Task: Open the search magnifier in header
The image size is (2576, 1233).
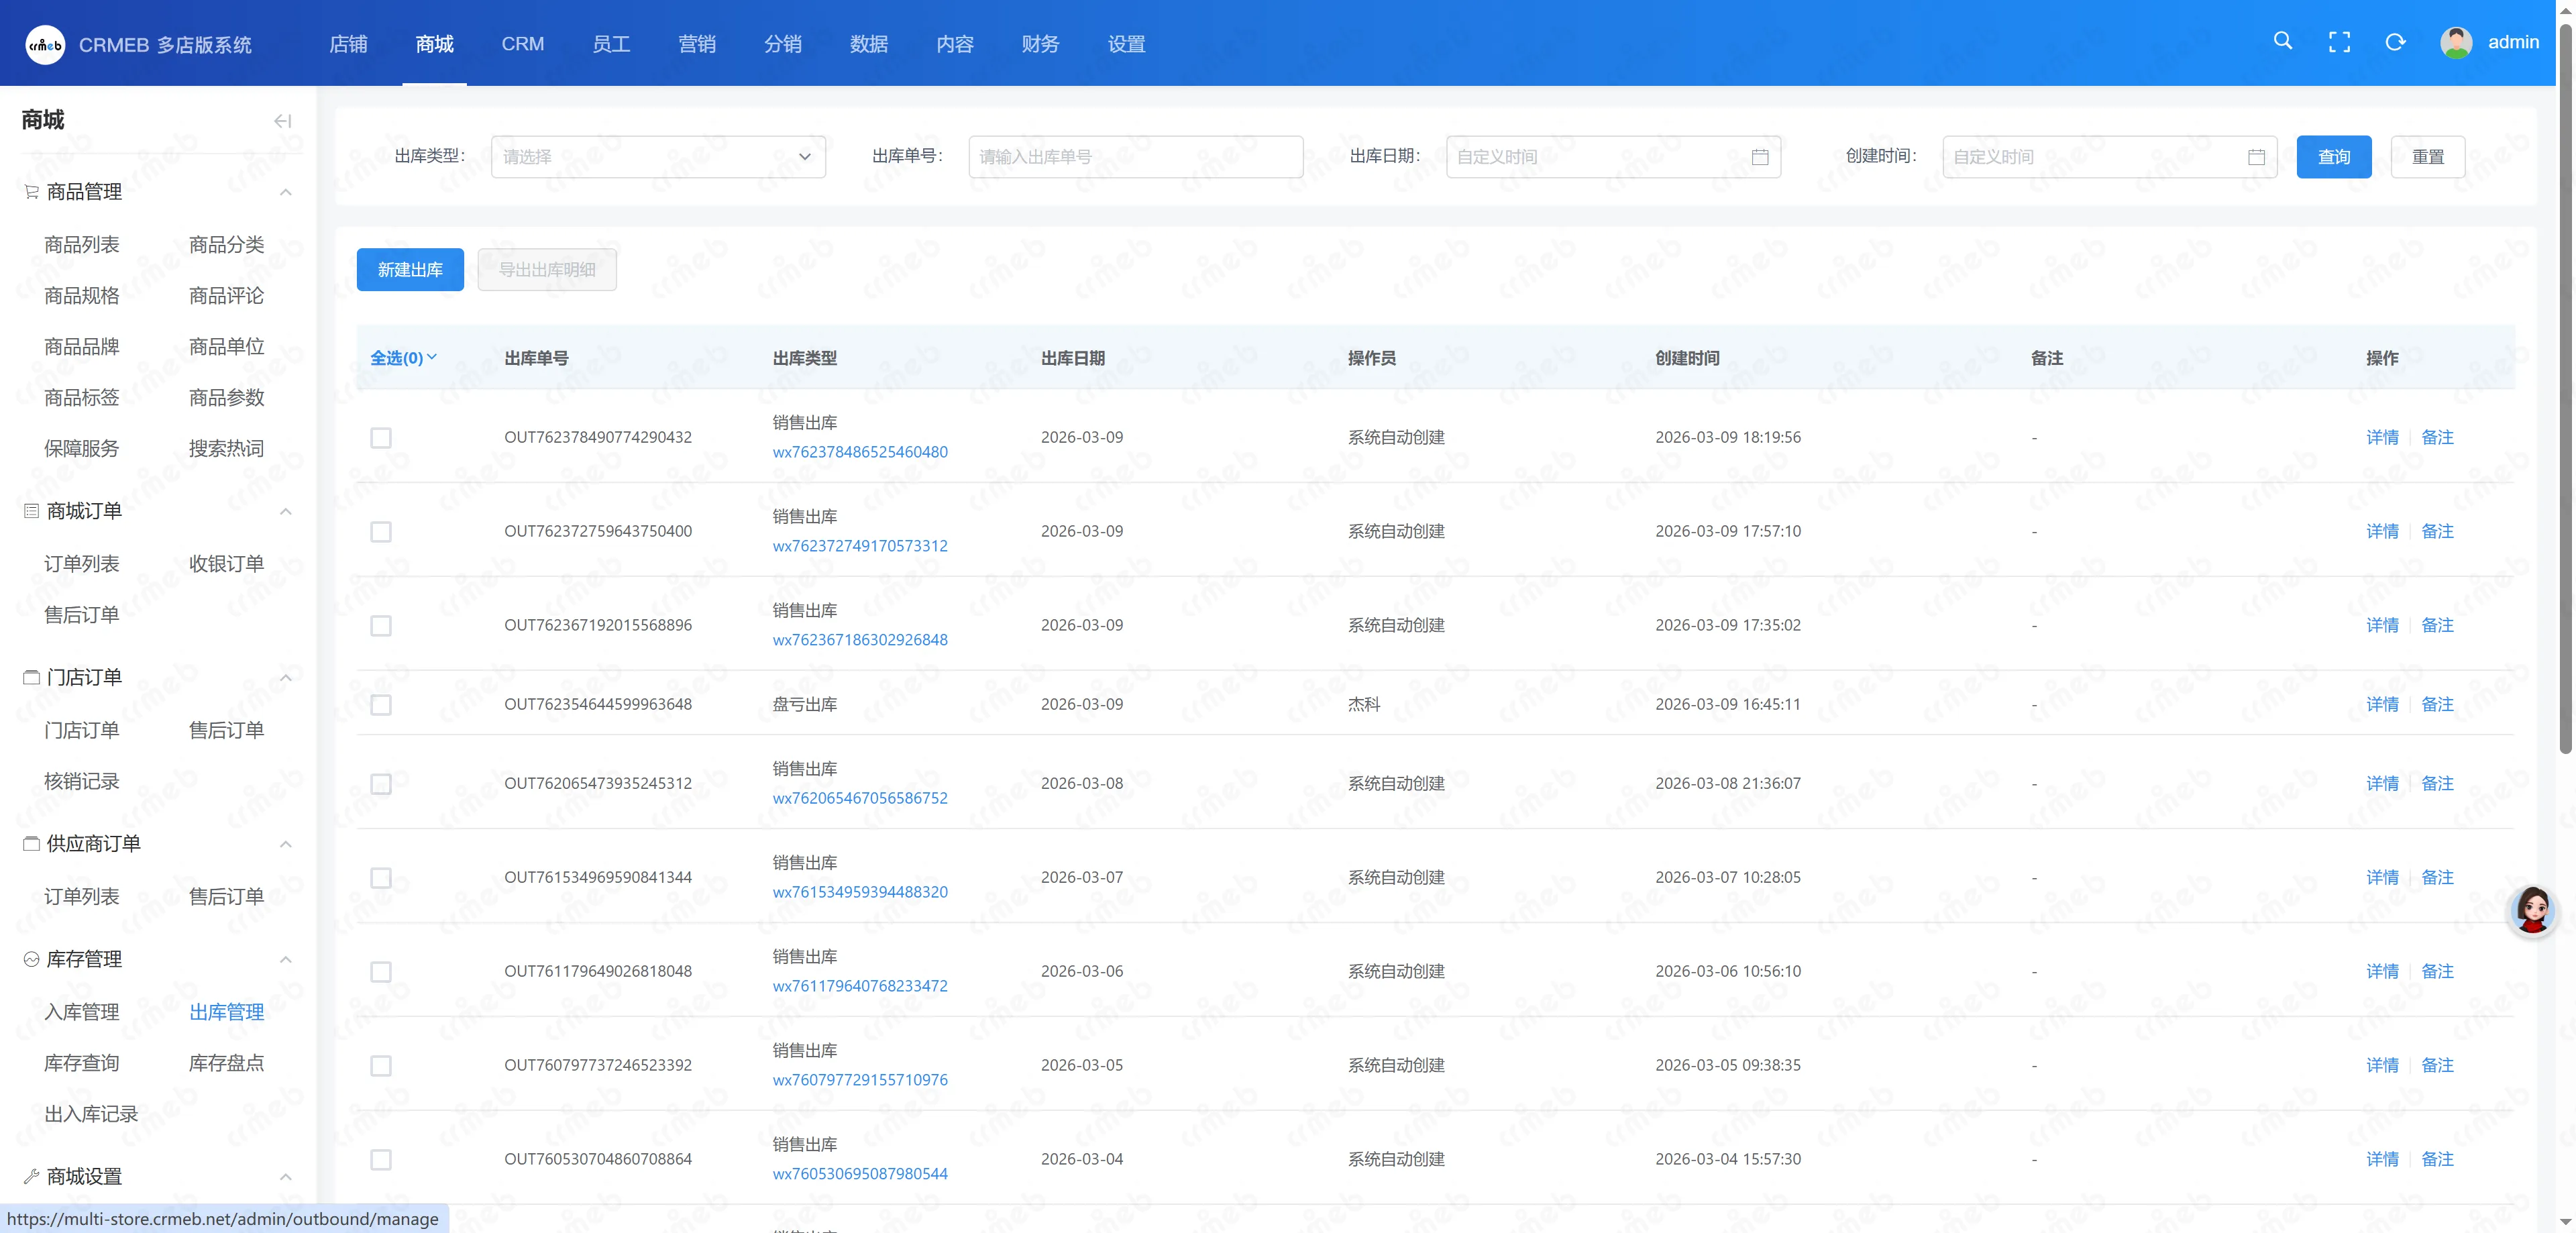Action: [x=2283, y=41]
